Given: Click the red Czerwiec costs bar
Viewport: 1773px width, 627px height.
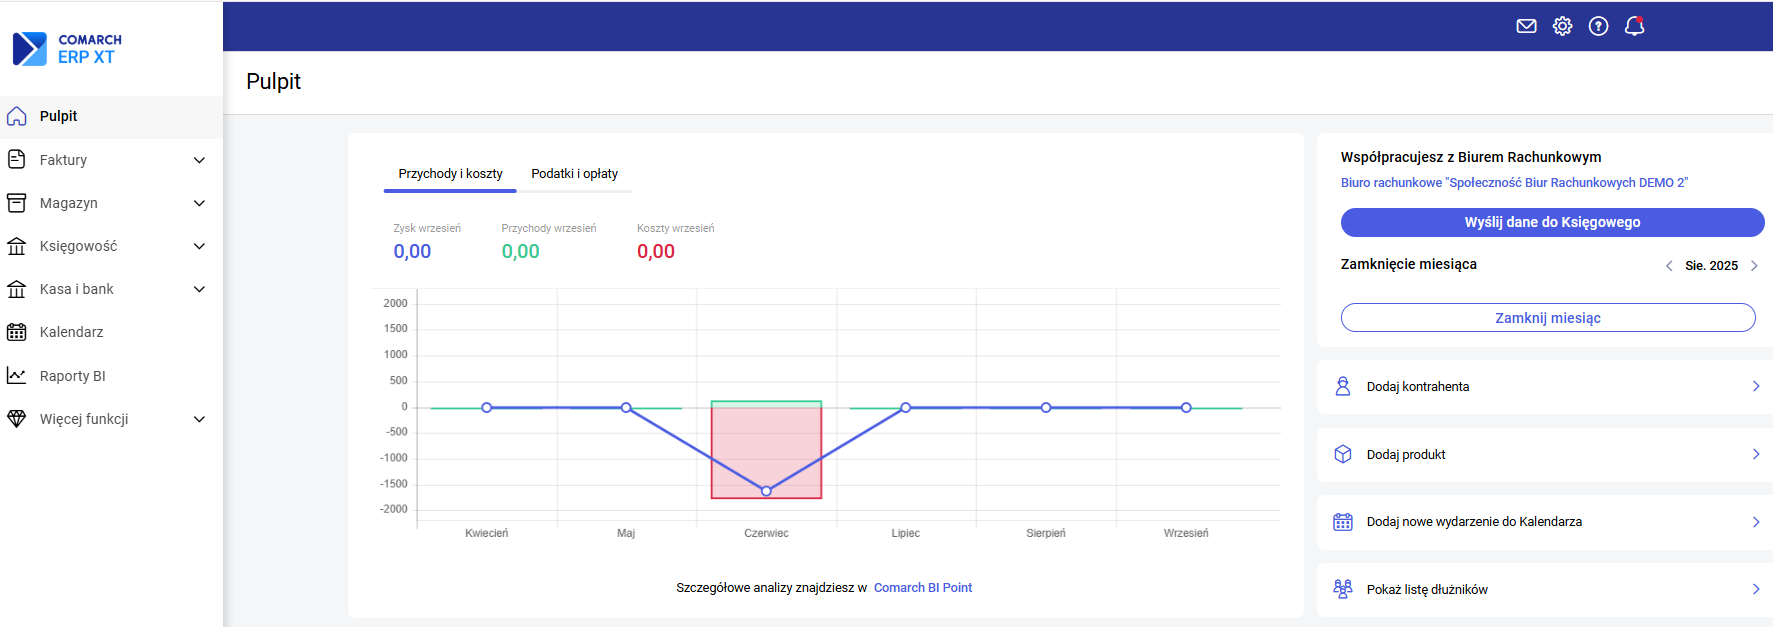Looking at the screenshot, I should (x=766, y=452).
